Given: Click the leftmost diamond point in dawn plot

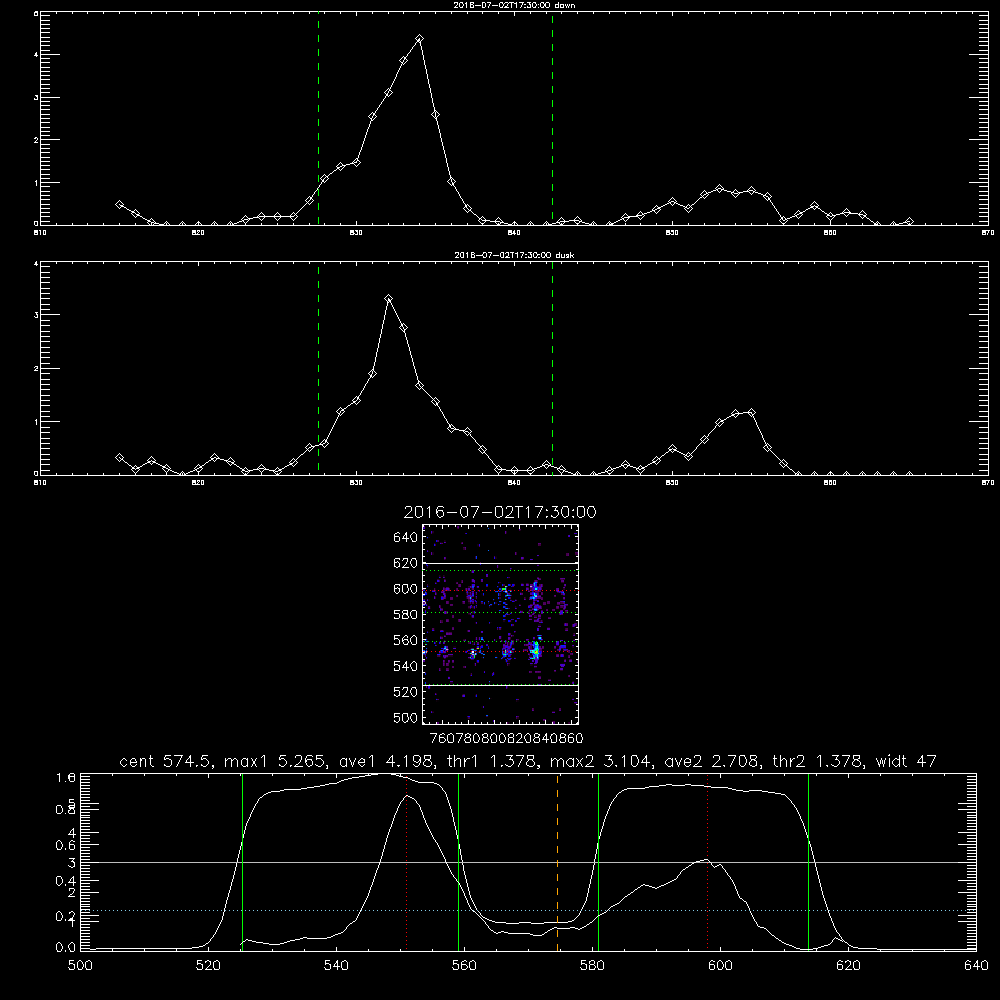Looking at the screenshot, I should (119, 205).
